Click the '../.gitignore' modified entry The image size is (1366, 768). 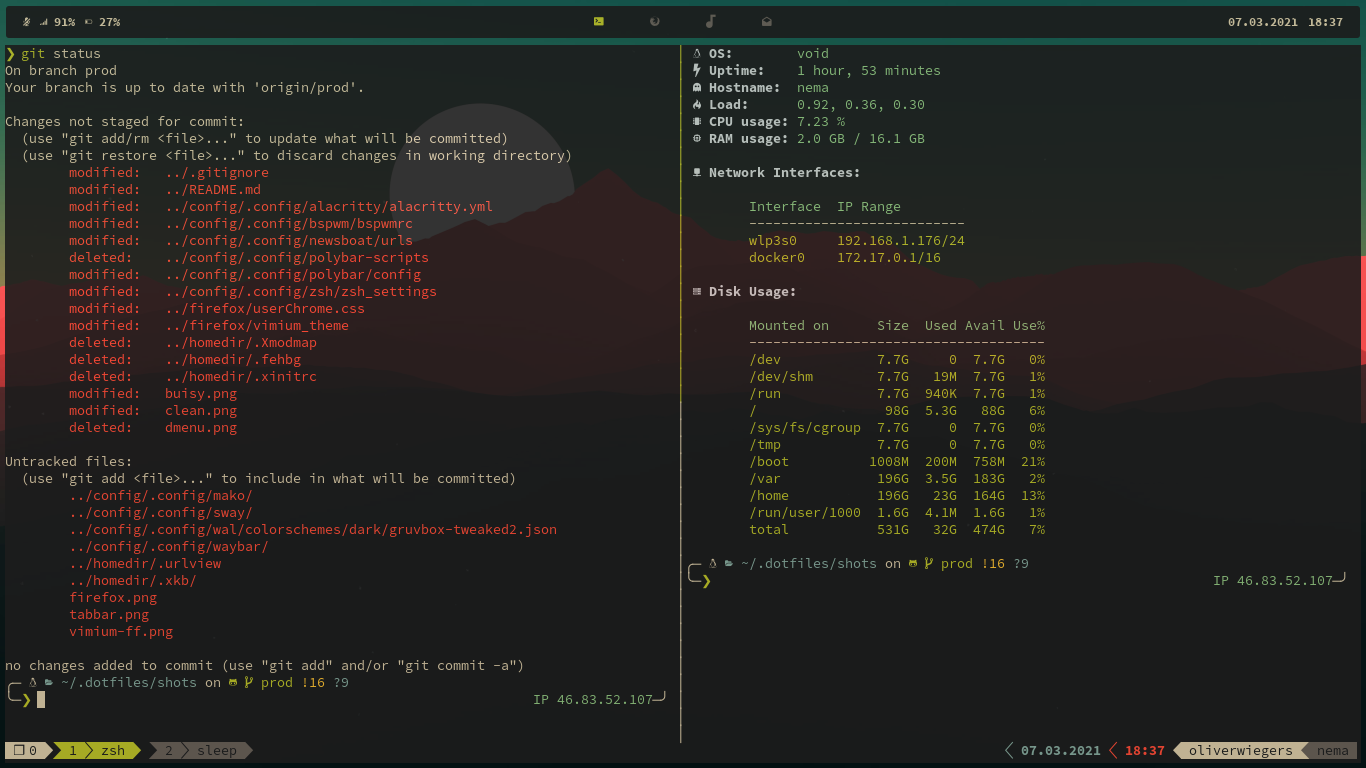pyautogui.click(x=217, y=173)
